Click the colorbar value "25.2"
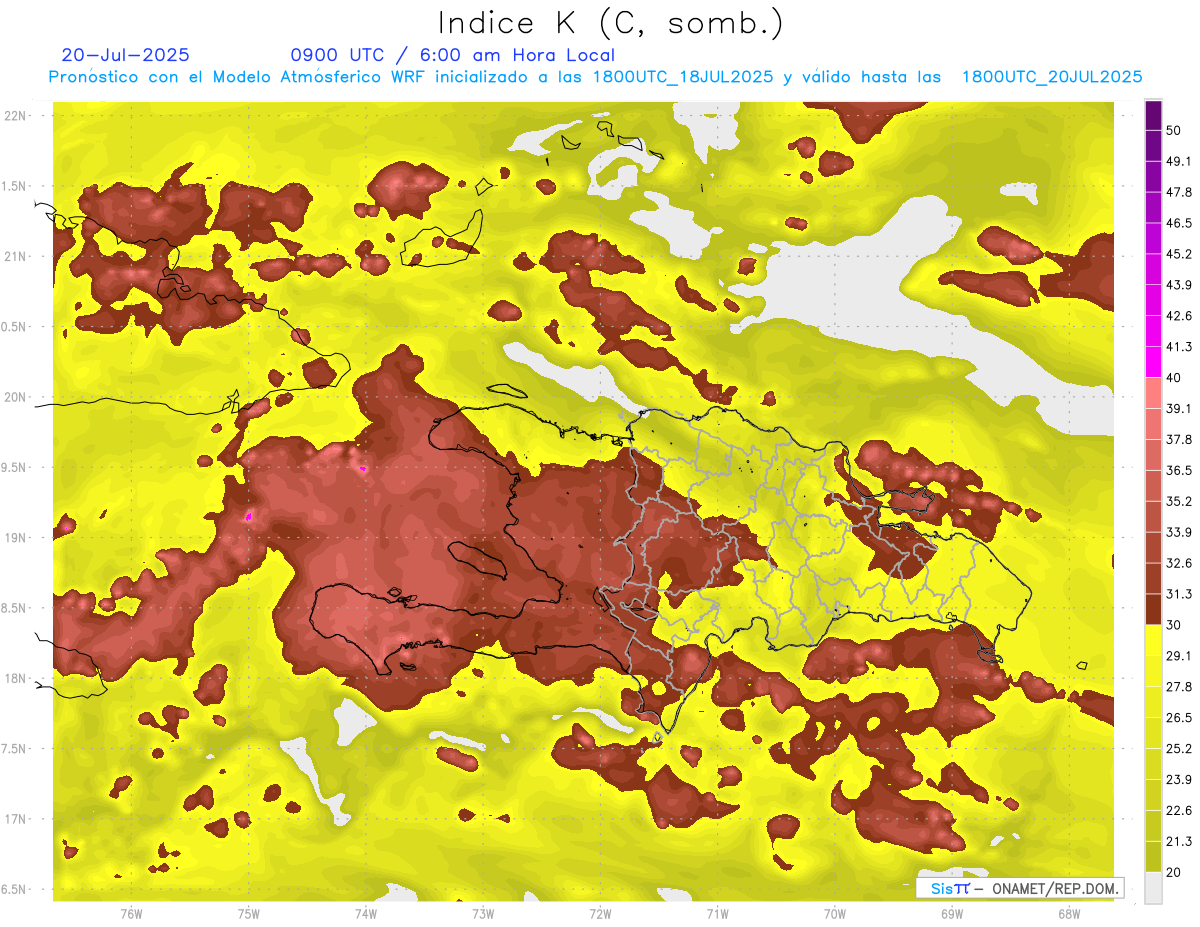The image size is (1200, 927). coord(1179,748)
